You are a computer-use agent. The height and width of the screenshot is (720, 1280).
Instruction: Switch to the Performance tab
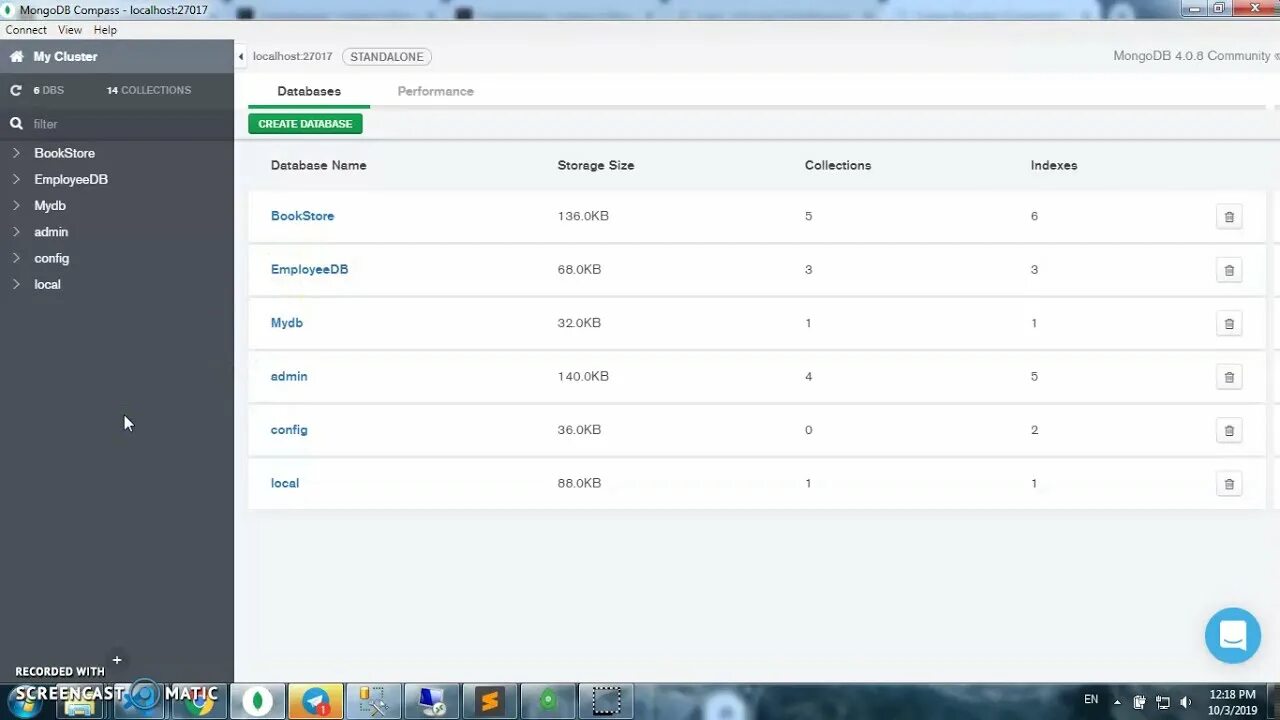[435, 91]
